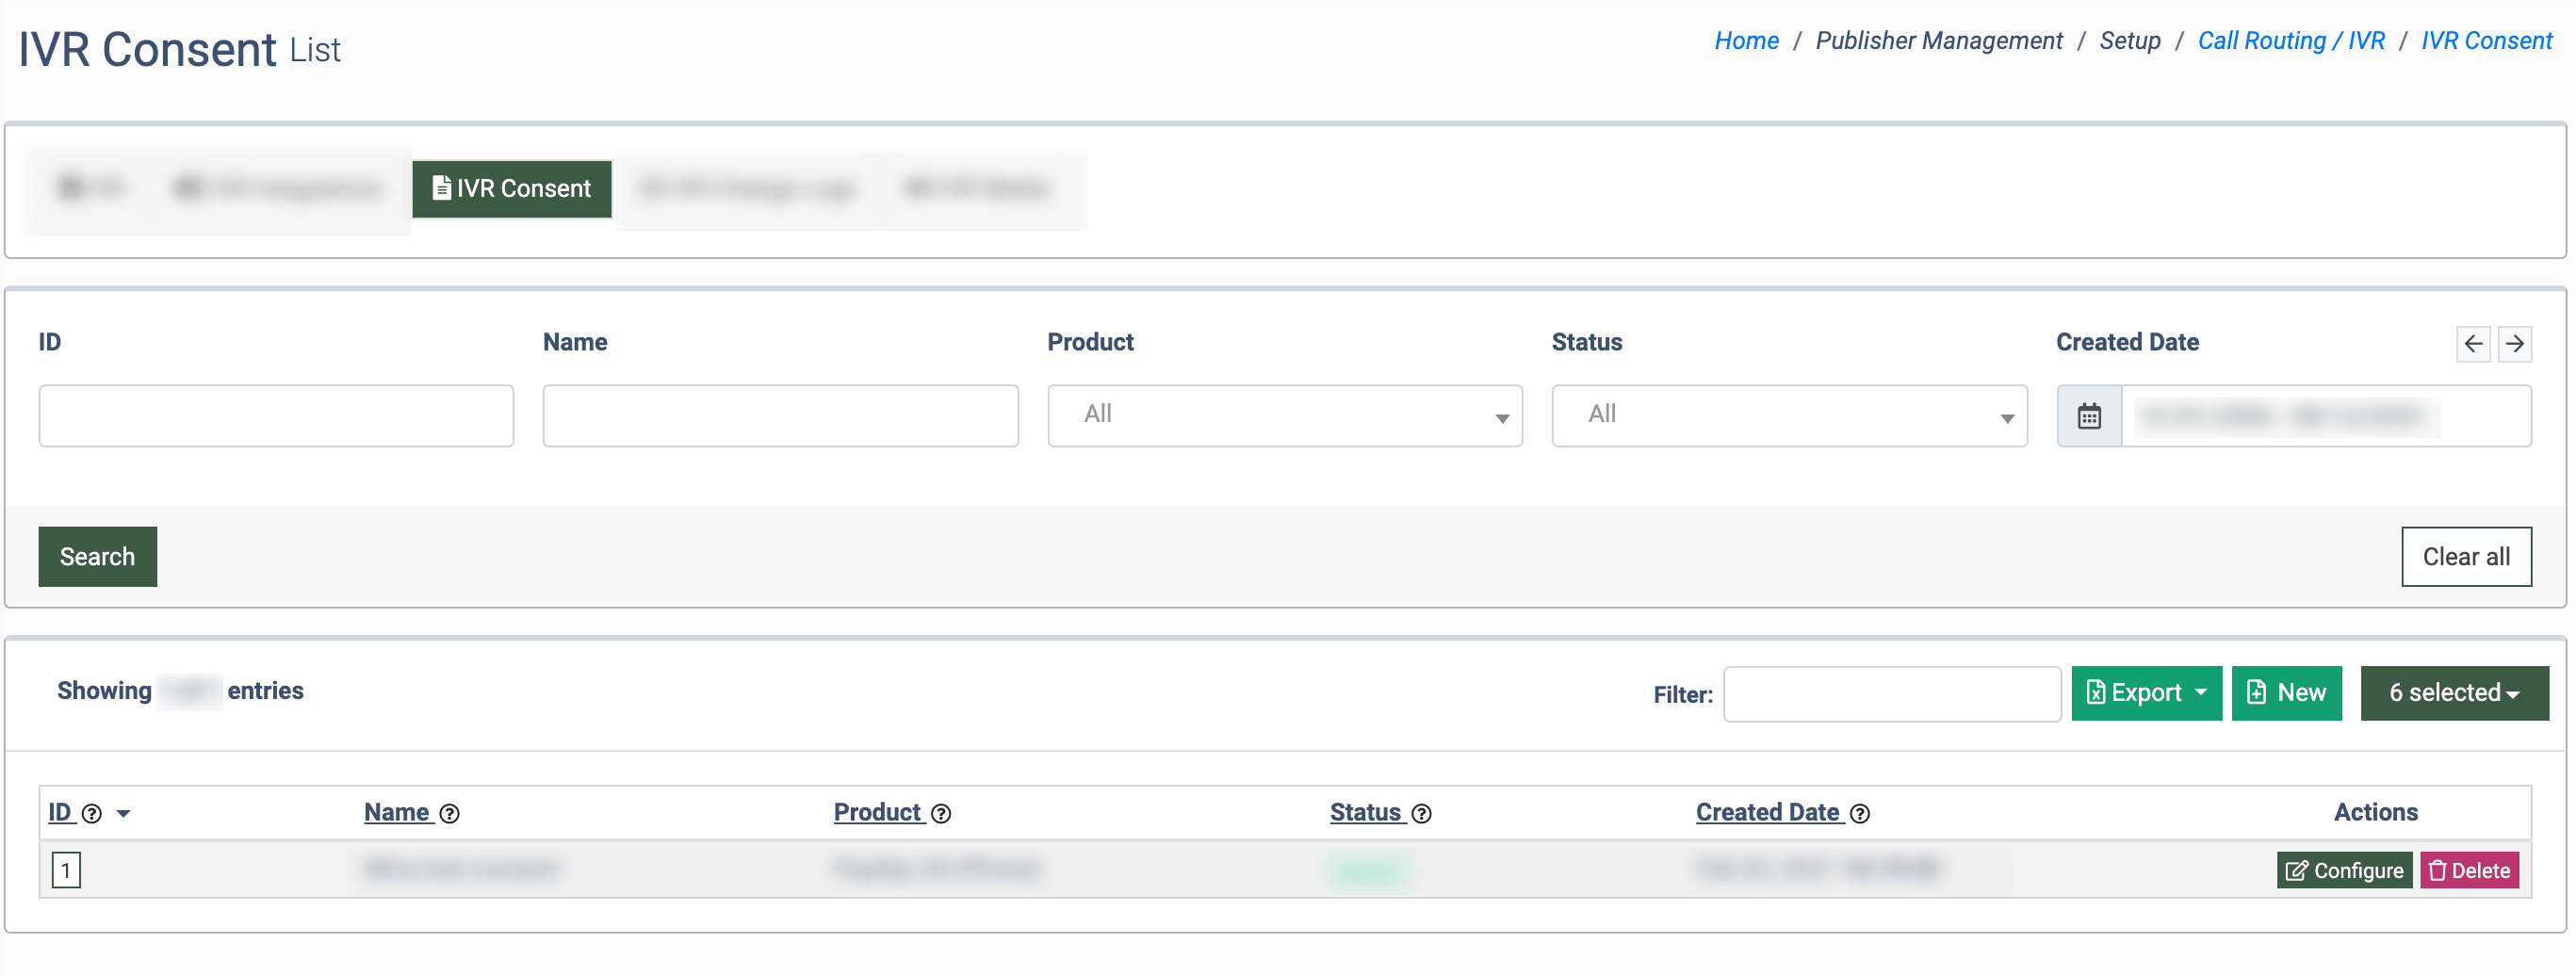
Task: Focus the table Filter text field
Action: click(x=1892, y=694)
